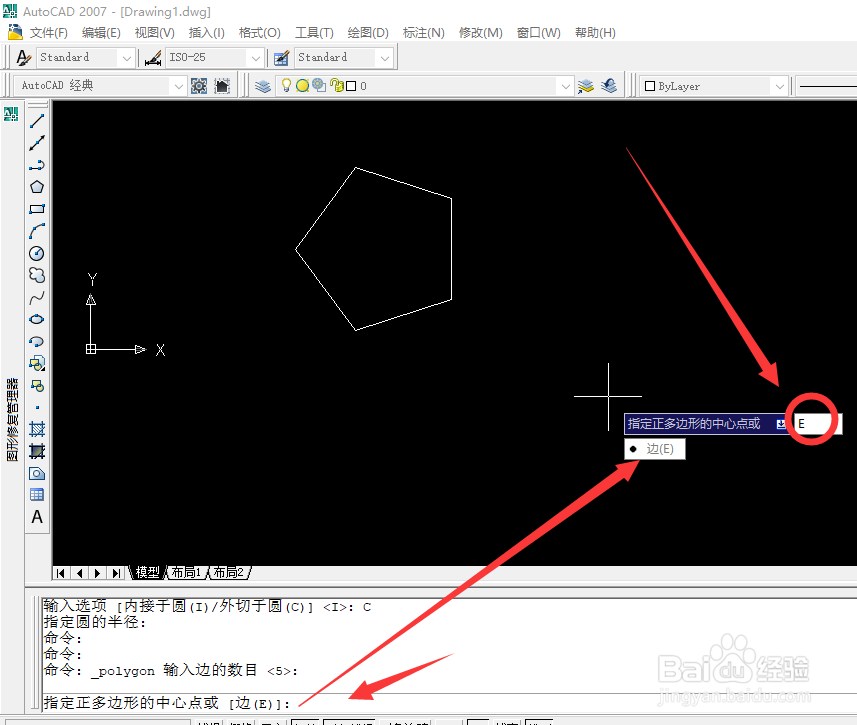Toggle layer 0 viewport freeze icon
Screen dimensions: 857x725
point(319,85)
